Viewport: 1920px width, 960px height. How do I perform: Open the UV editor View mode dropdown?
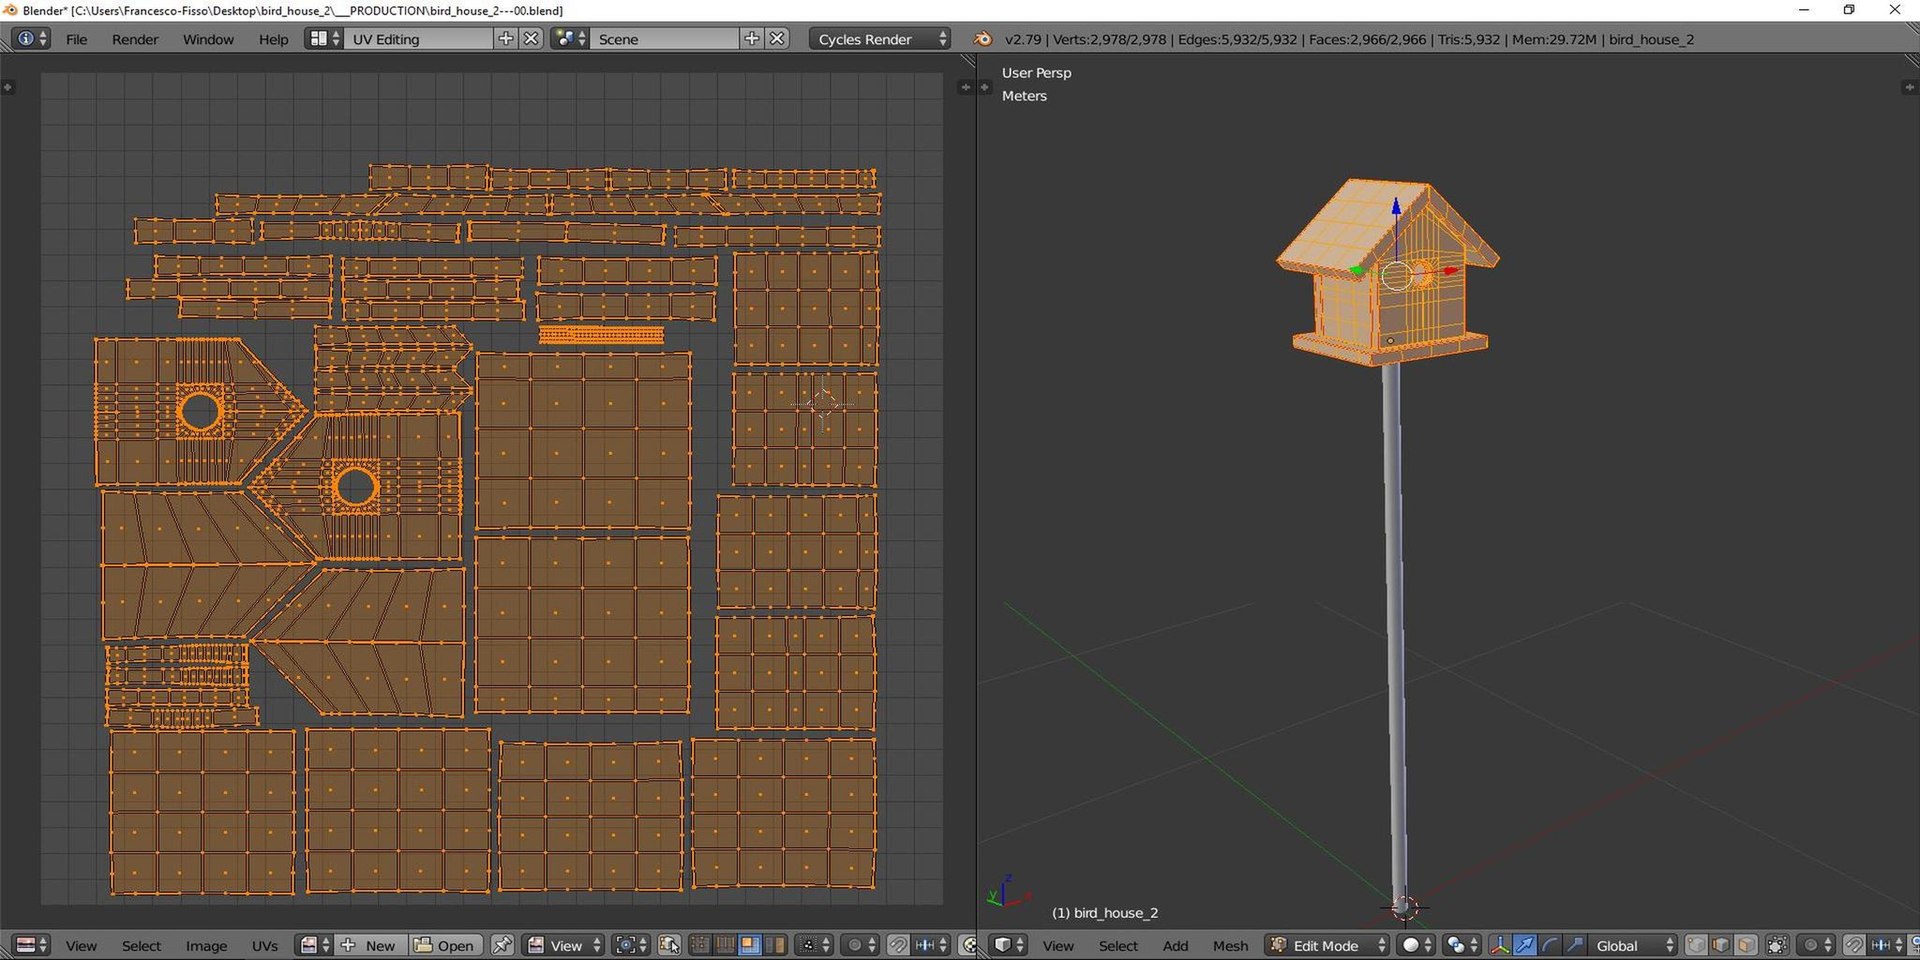pyautogui.click(x=564, y=945)
